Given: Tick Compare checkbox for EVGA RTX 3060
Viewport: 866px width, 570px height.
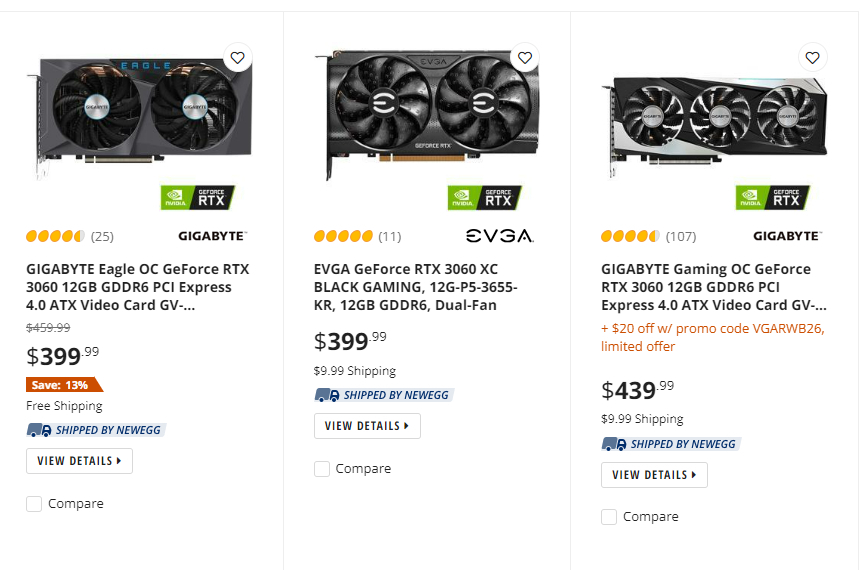Looking at the screenshot, I should pos(322,469).
